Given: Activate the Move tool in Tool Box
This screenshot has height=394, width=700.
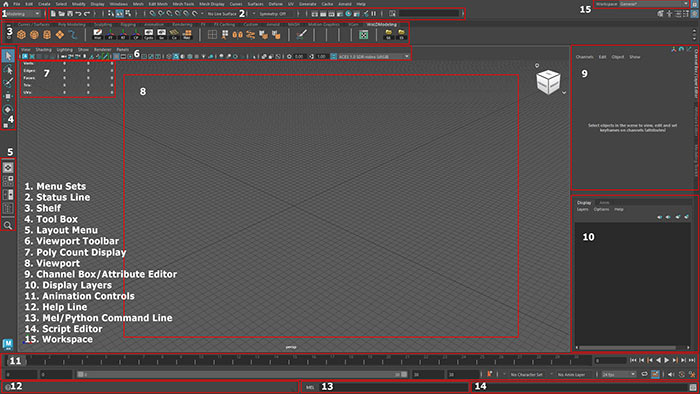Looking at the screenshot, I should [8, 96].
